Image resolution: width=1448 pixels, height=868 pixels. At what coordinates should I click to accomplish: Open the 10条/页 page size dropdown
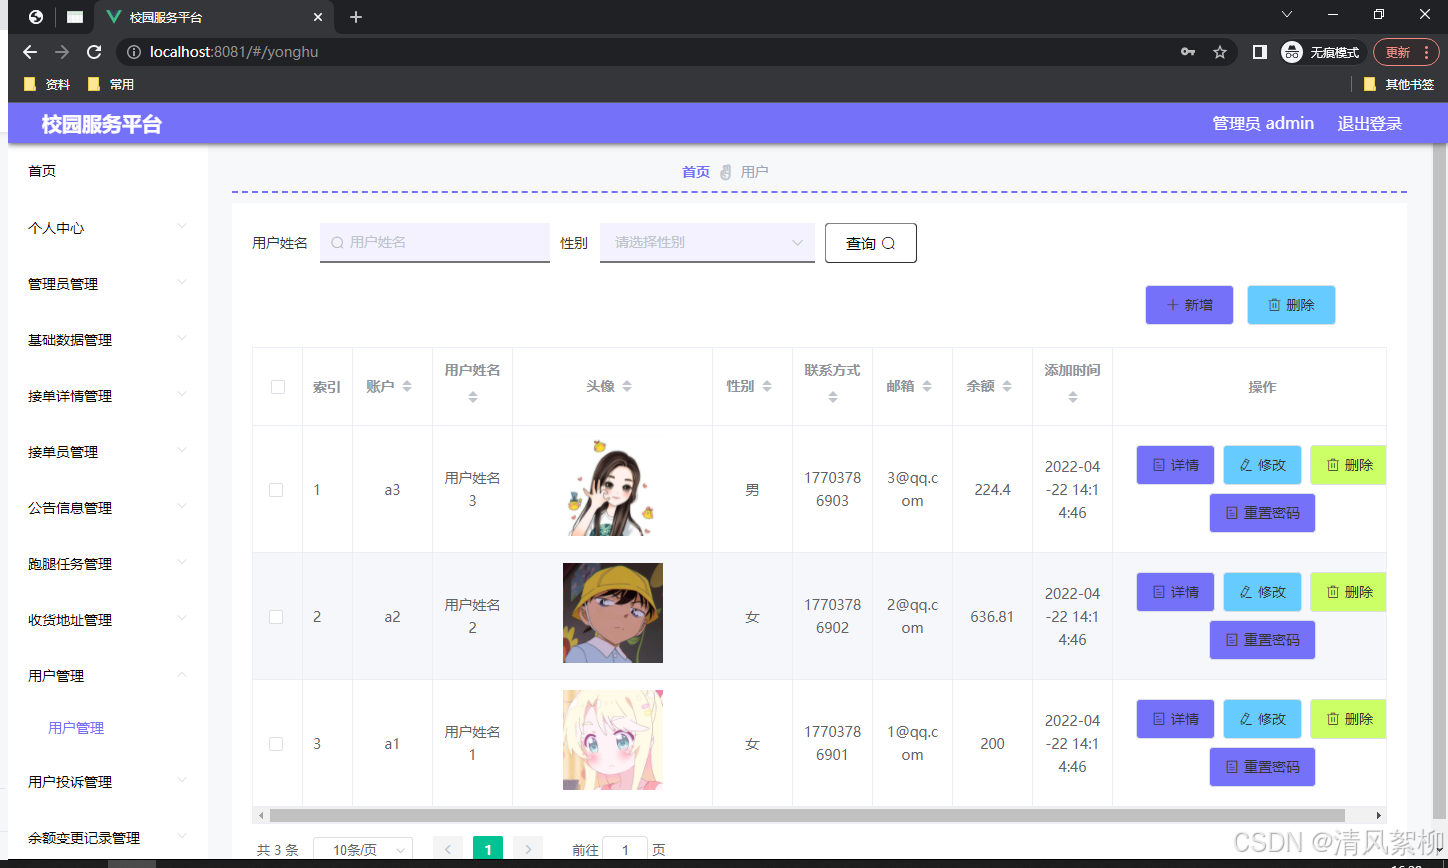pos(363,850)
